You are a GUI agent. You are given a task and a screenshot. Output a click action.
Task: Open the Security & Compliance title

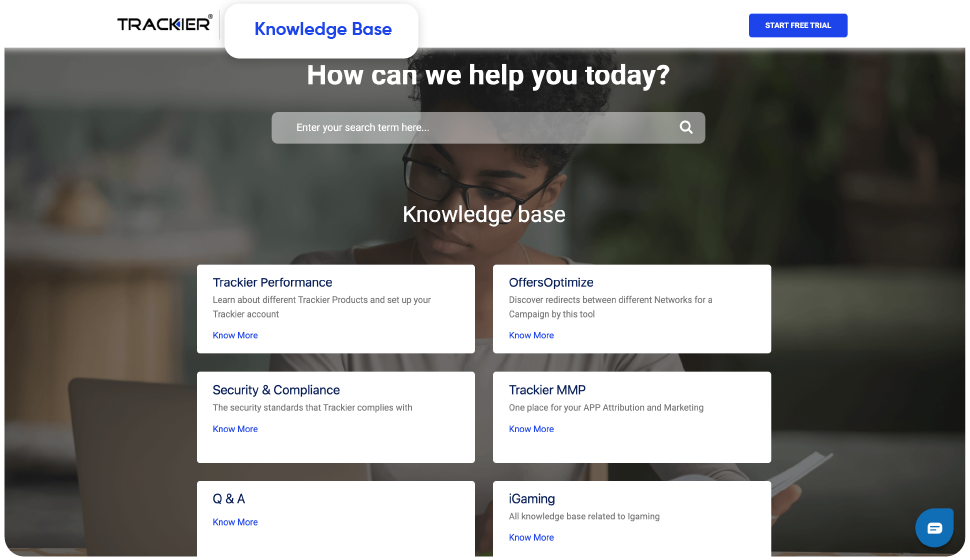pos(276,390)
